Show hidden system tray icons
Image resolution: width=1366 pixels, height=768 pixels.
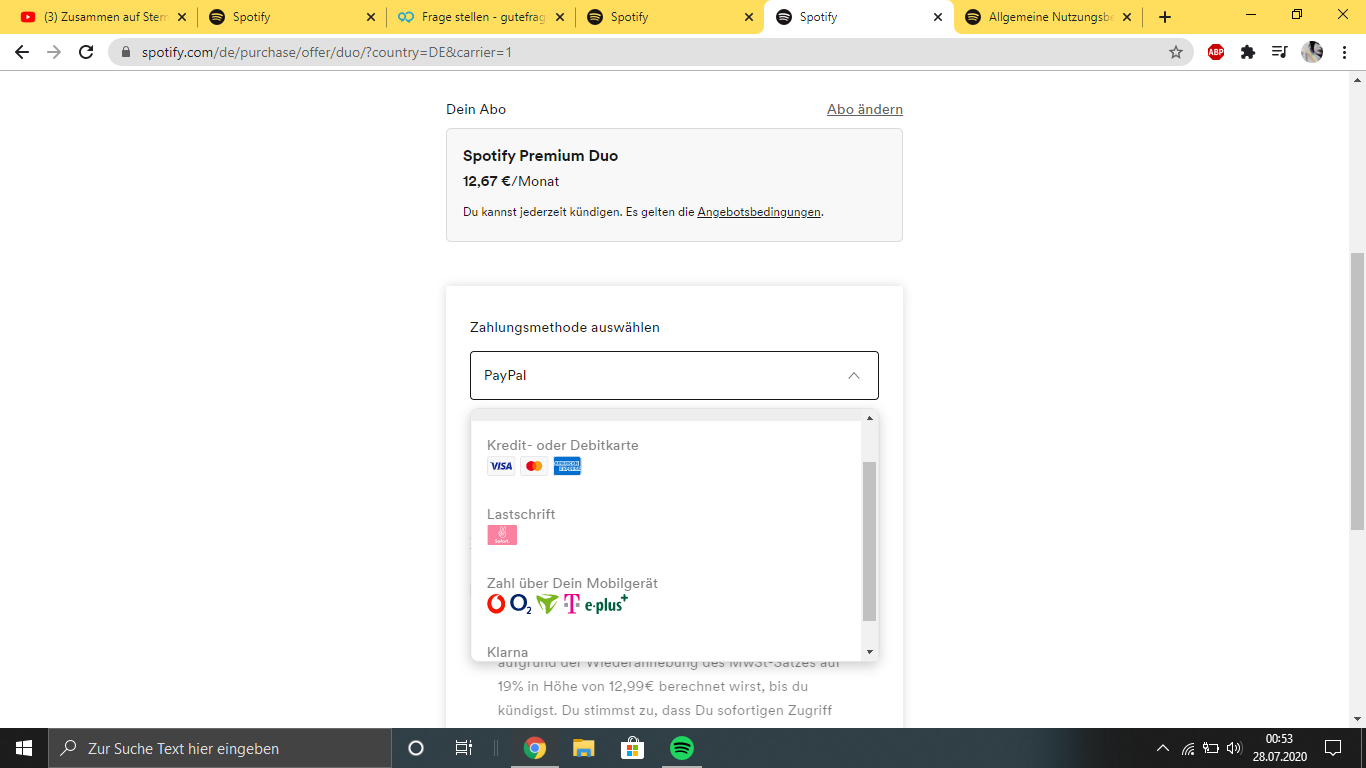[1162, 748]
